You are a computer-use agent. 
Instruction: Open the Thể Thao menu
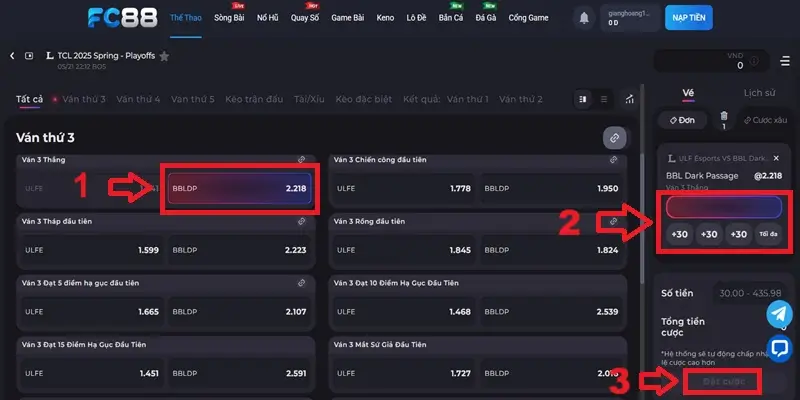click(x=186, y=18)
